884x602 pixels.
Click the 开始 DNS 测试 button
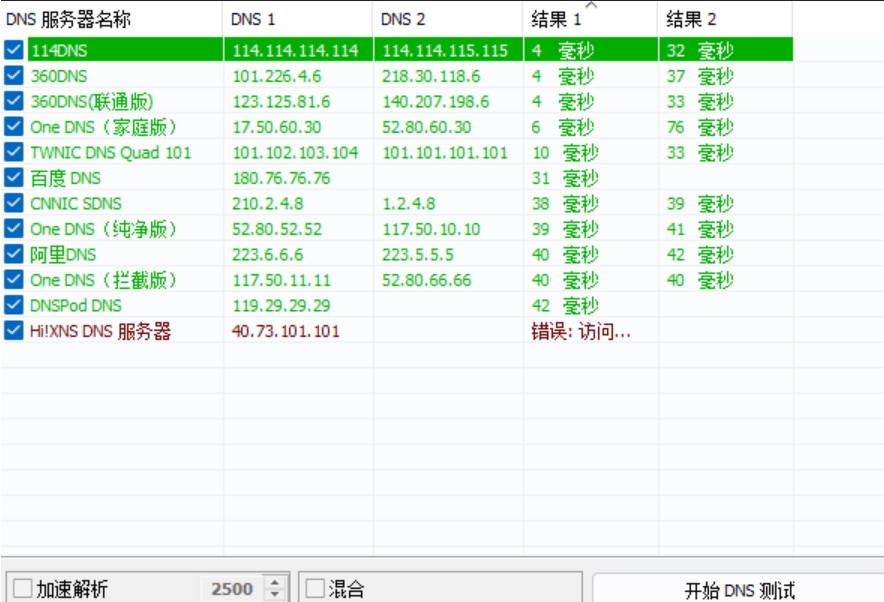point(739,590)
